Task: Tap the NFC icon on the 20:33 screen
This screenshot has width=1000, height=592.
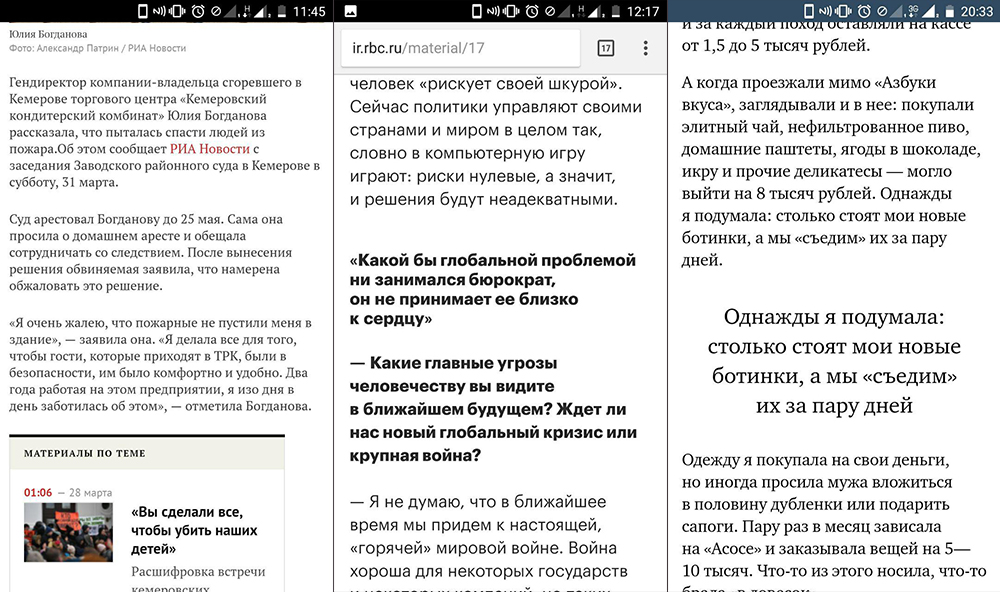Action: point(825,11)
